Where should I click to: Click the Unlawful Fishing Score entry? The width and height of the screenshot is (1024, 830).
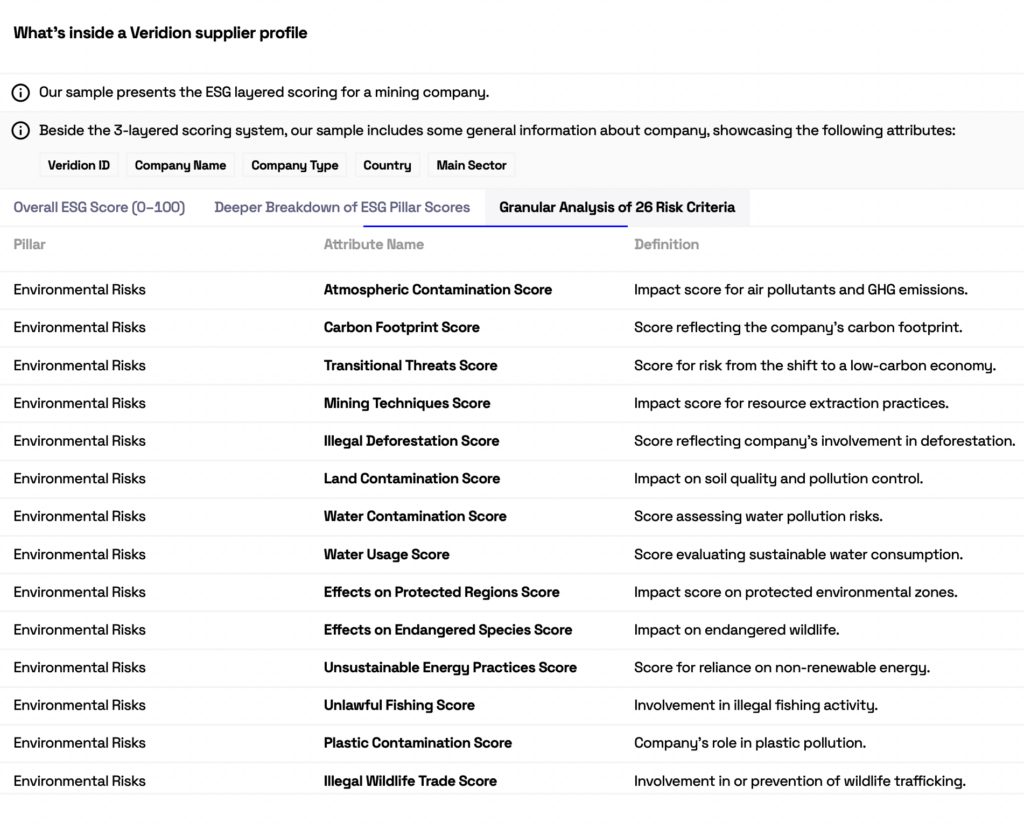click(399, 705)
